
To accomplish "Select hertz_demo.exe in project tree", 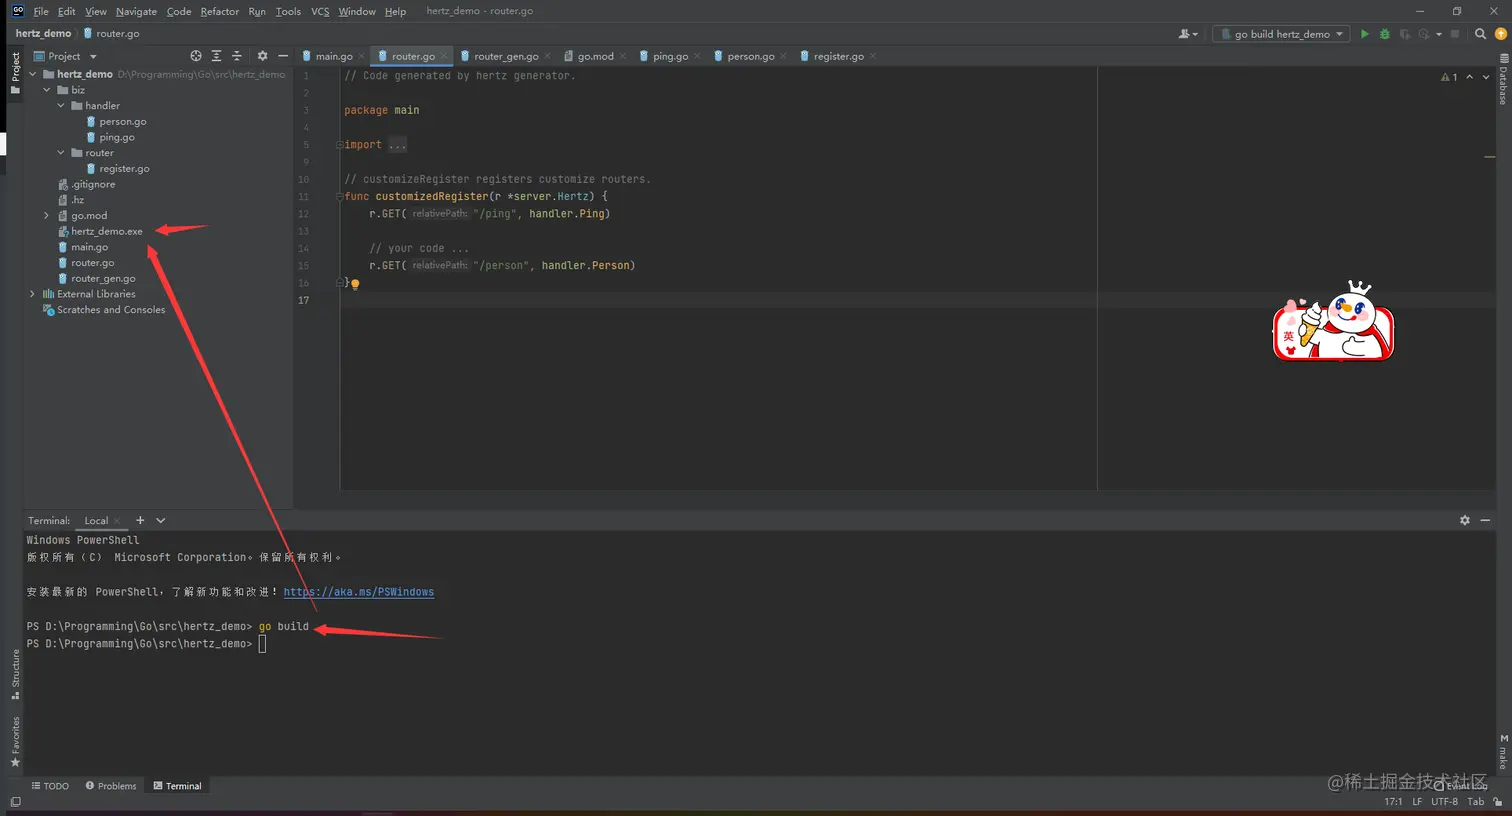I will tap(106, 231).
